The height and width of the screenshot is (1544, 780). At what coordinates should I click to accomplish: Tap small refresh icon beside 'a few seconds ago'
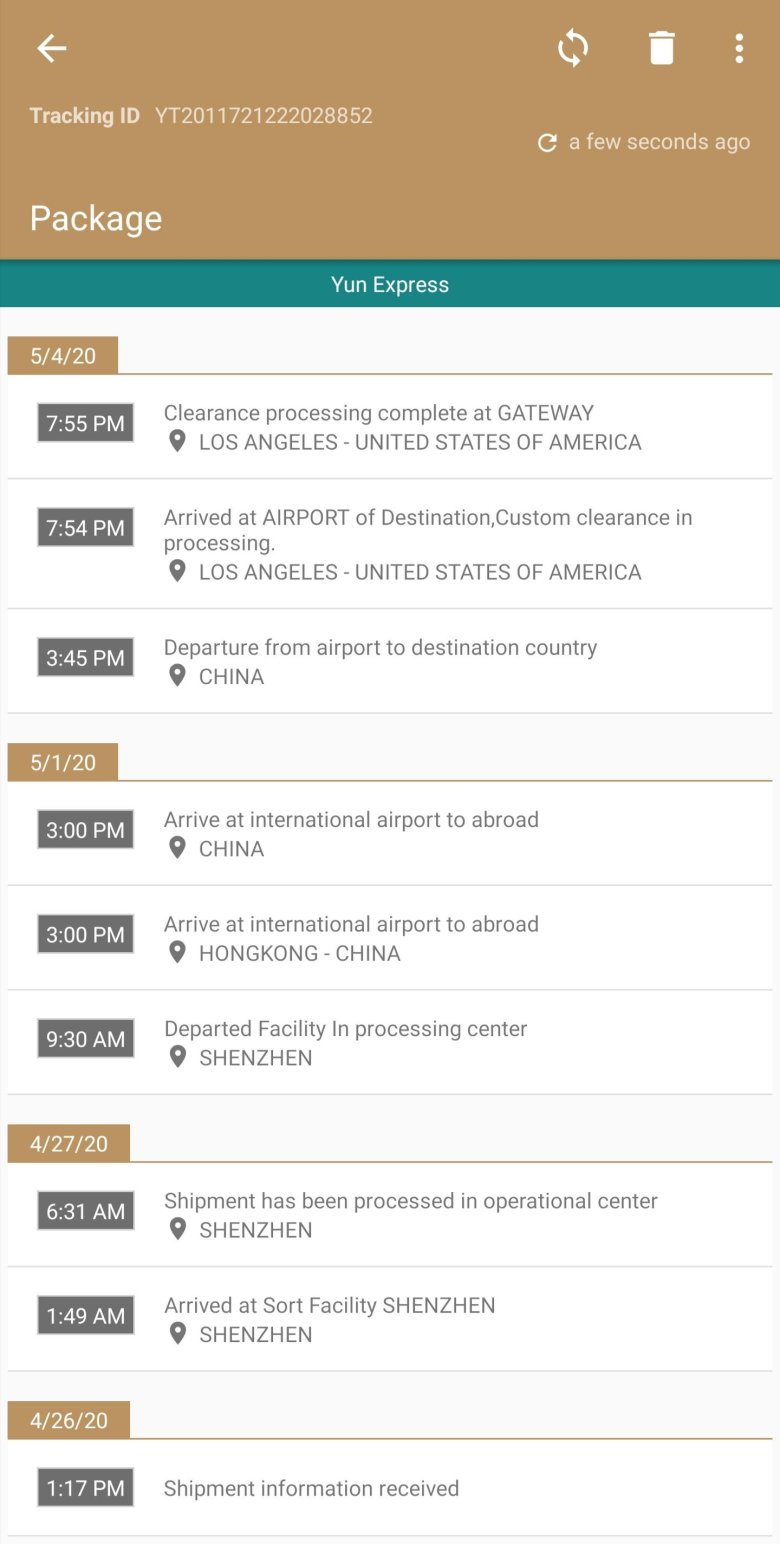(x=547, y=143)
